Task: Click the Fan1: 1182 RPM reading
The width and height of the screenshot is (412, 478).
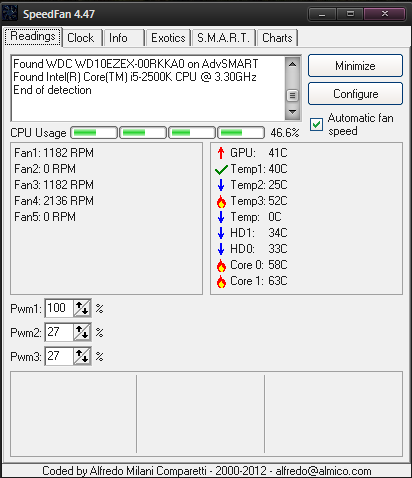Action: pos(54,153)
